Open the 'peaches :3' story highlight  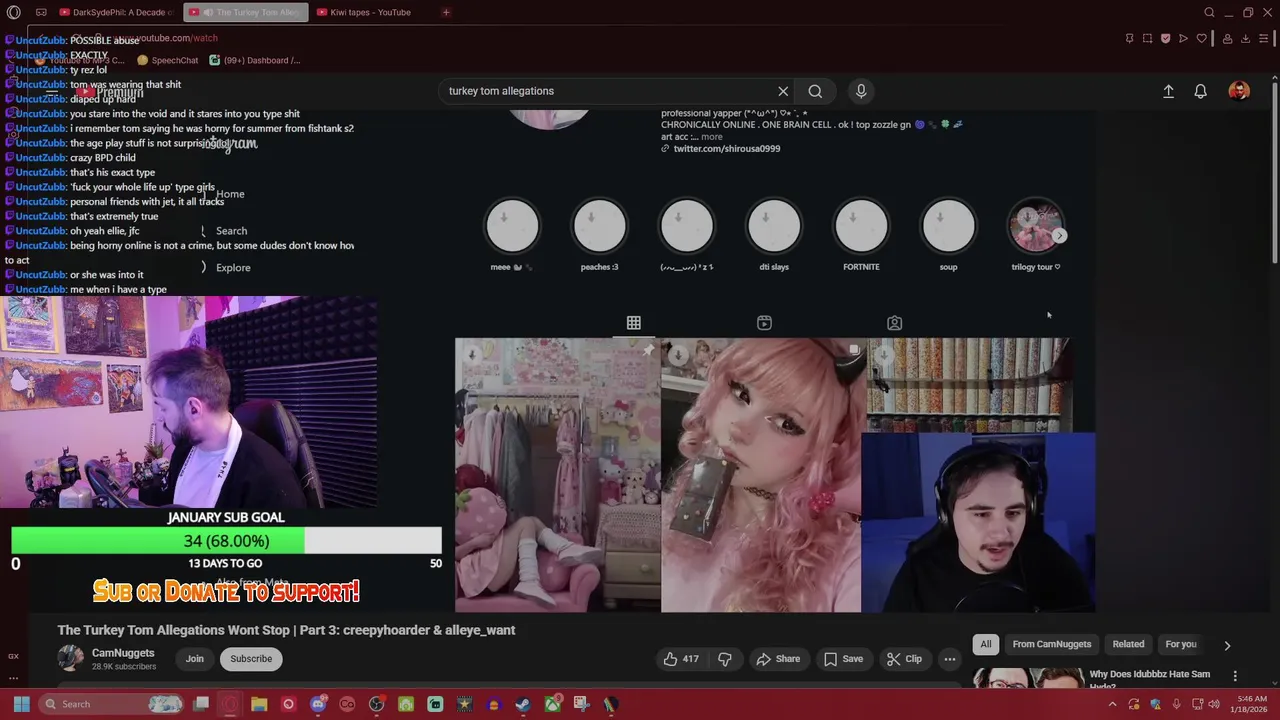[x=599, y=226]
